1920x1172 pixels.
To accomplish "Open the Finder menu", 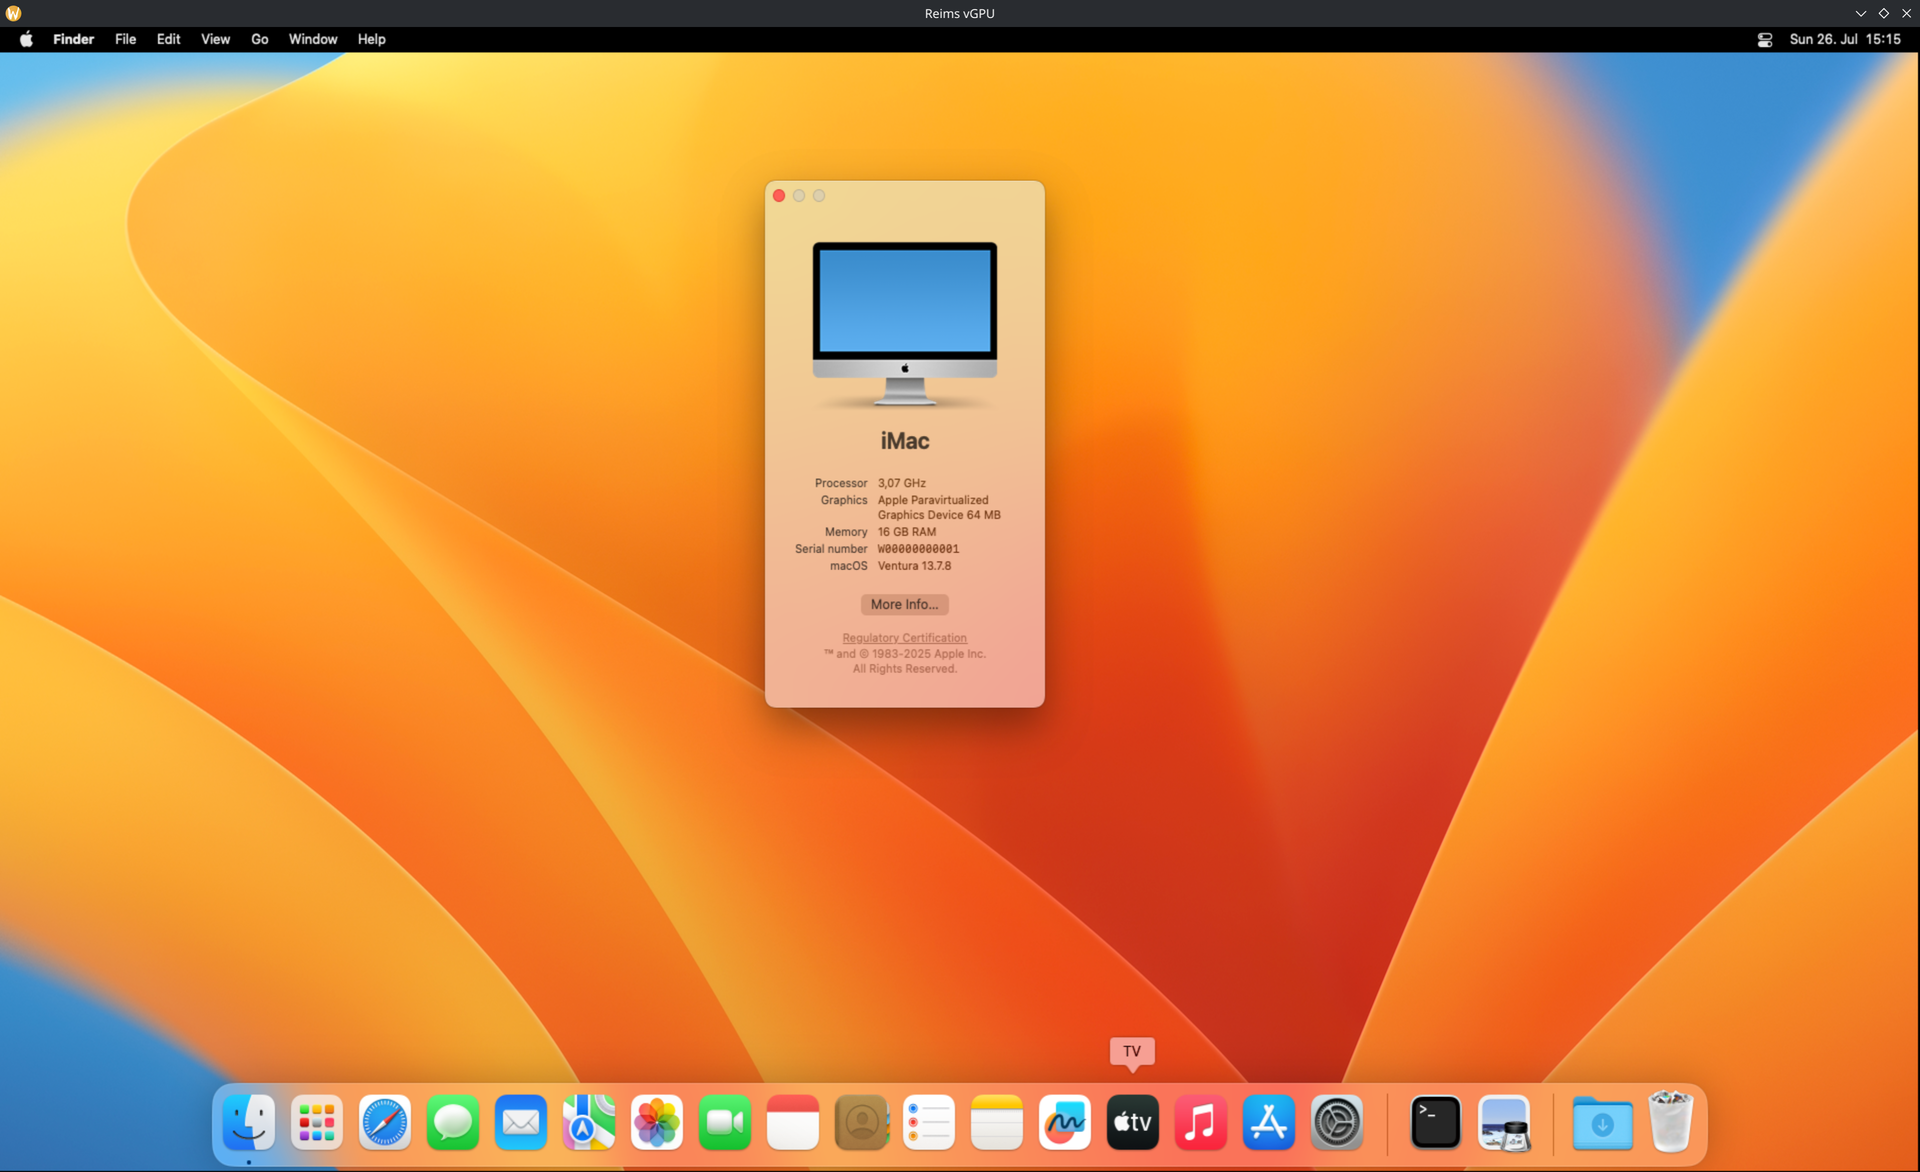I will pyautogui.click(x=73, y=39).
